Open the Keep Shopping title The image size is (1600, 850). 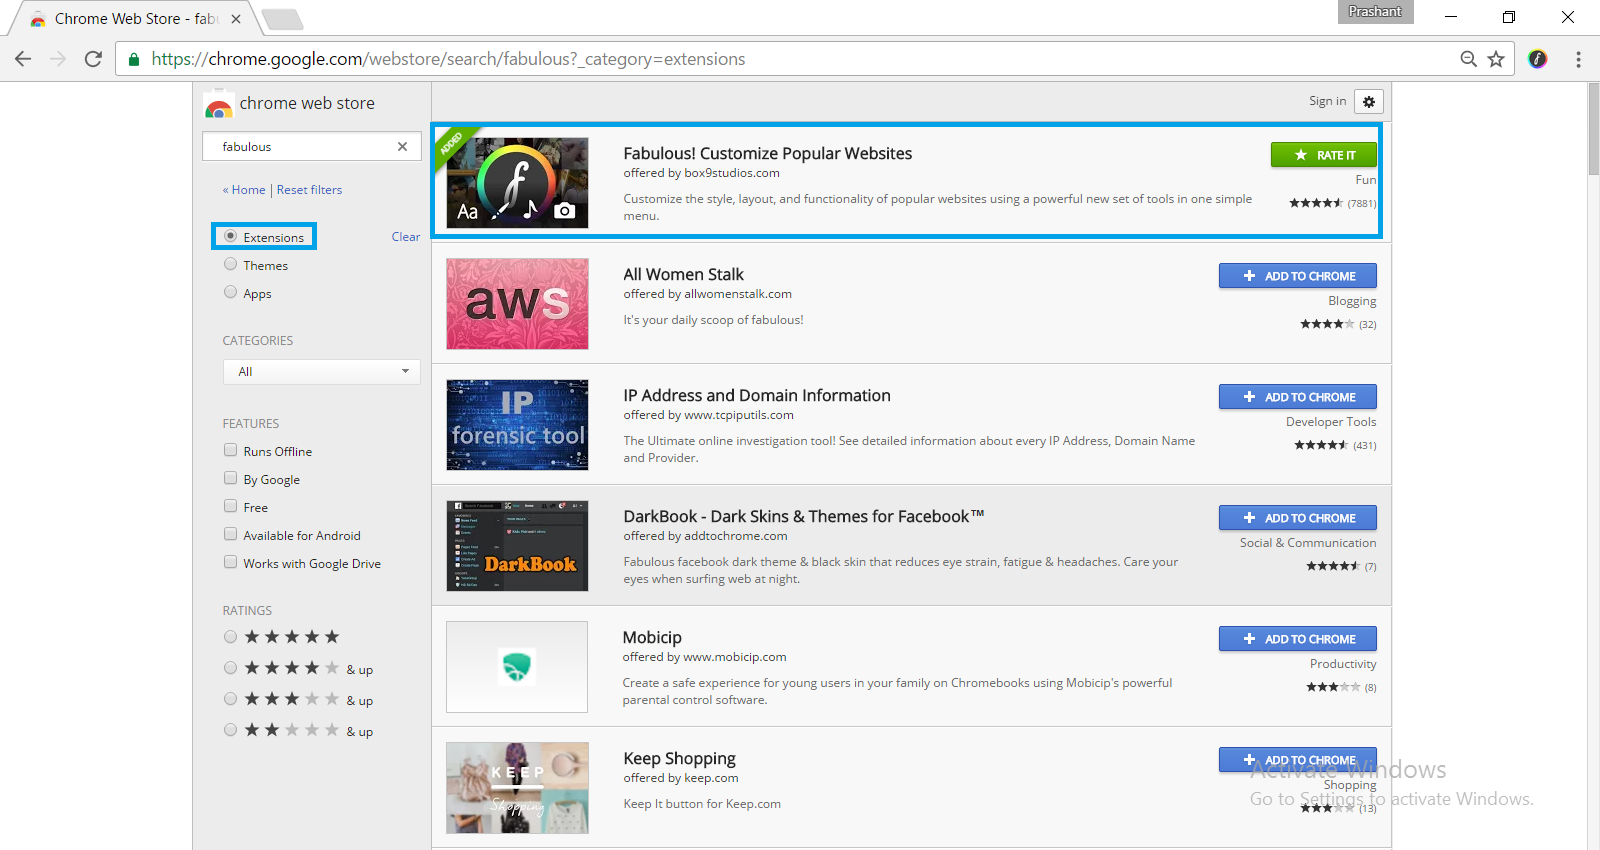pyautogui.click(x=679, y=758)
